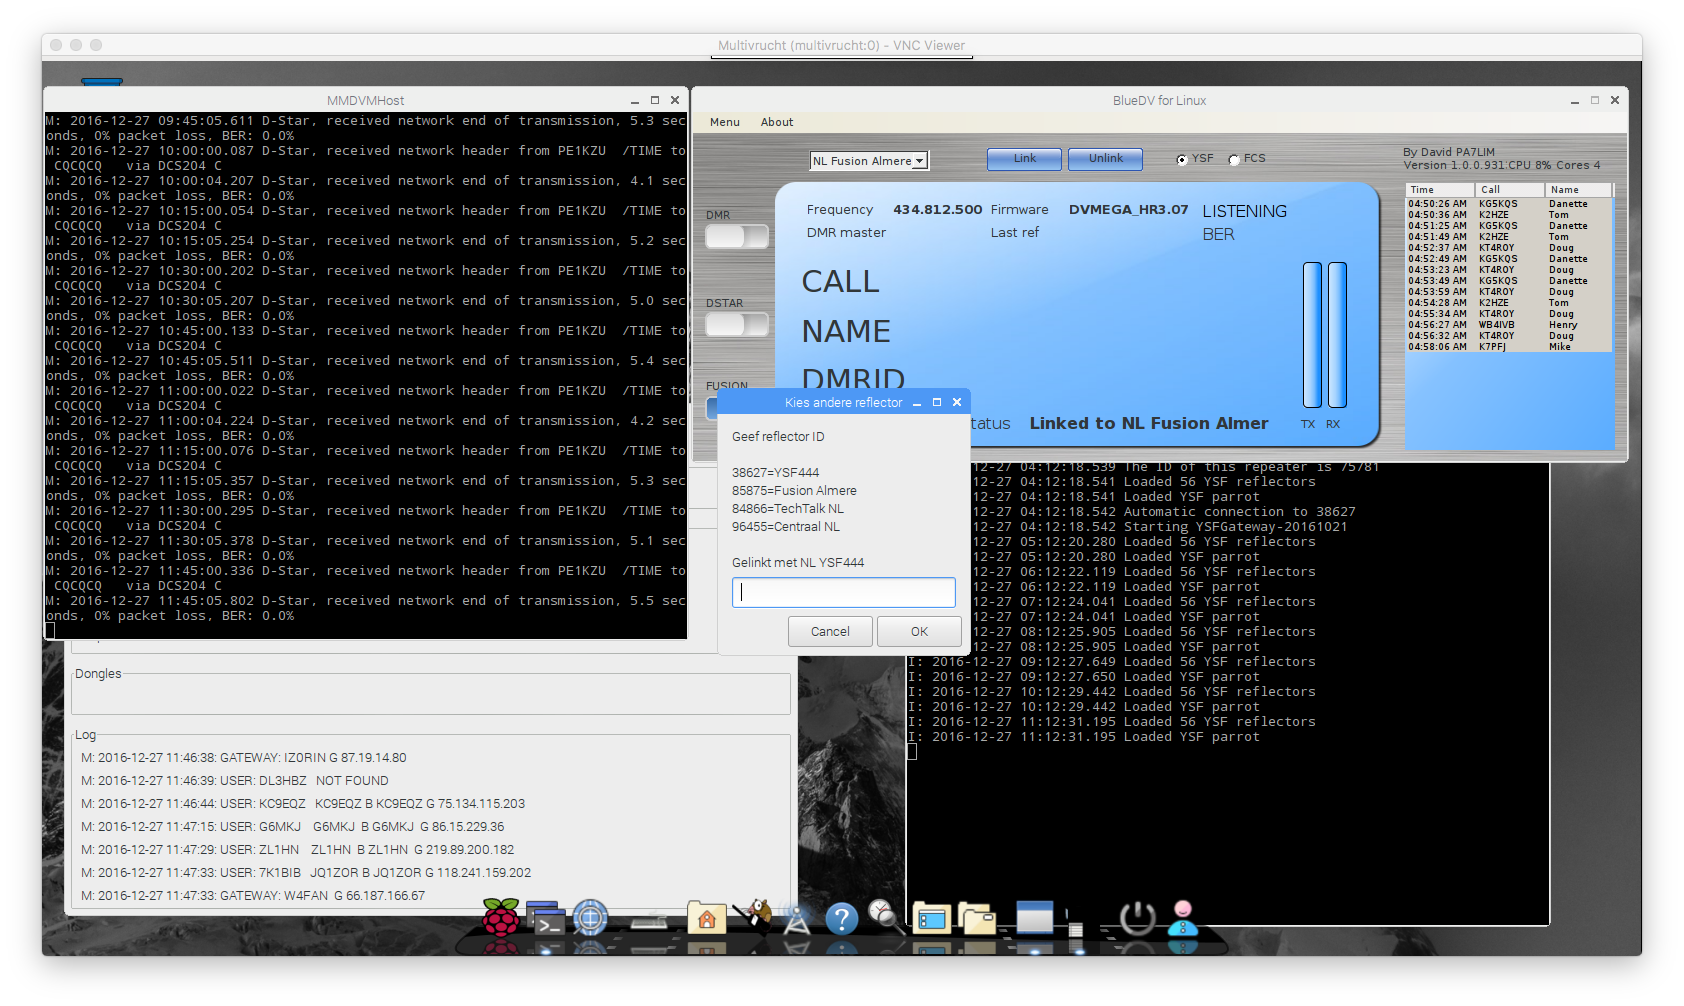Open the file manager window folder icon
1684x1006 pixels.
(932, 918)
